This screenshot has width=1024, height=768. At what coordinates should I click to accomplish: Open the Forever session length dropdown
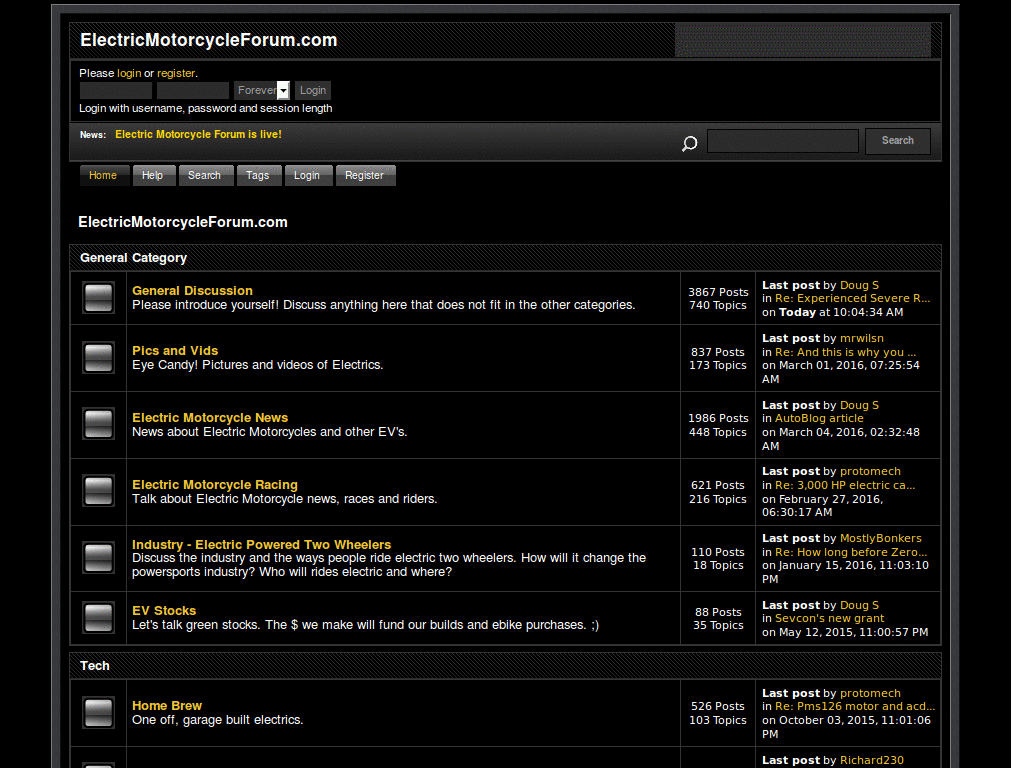pyautogui.click(x=262, y=90)
